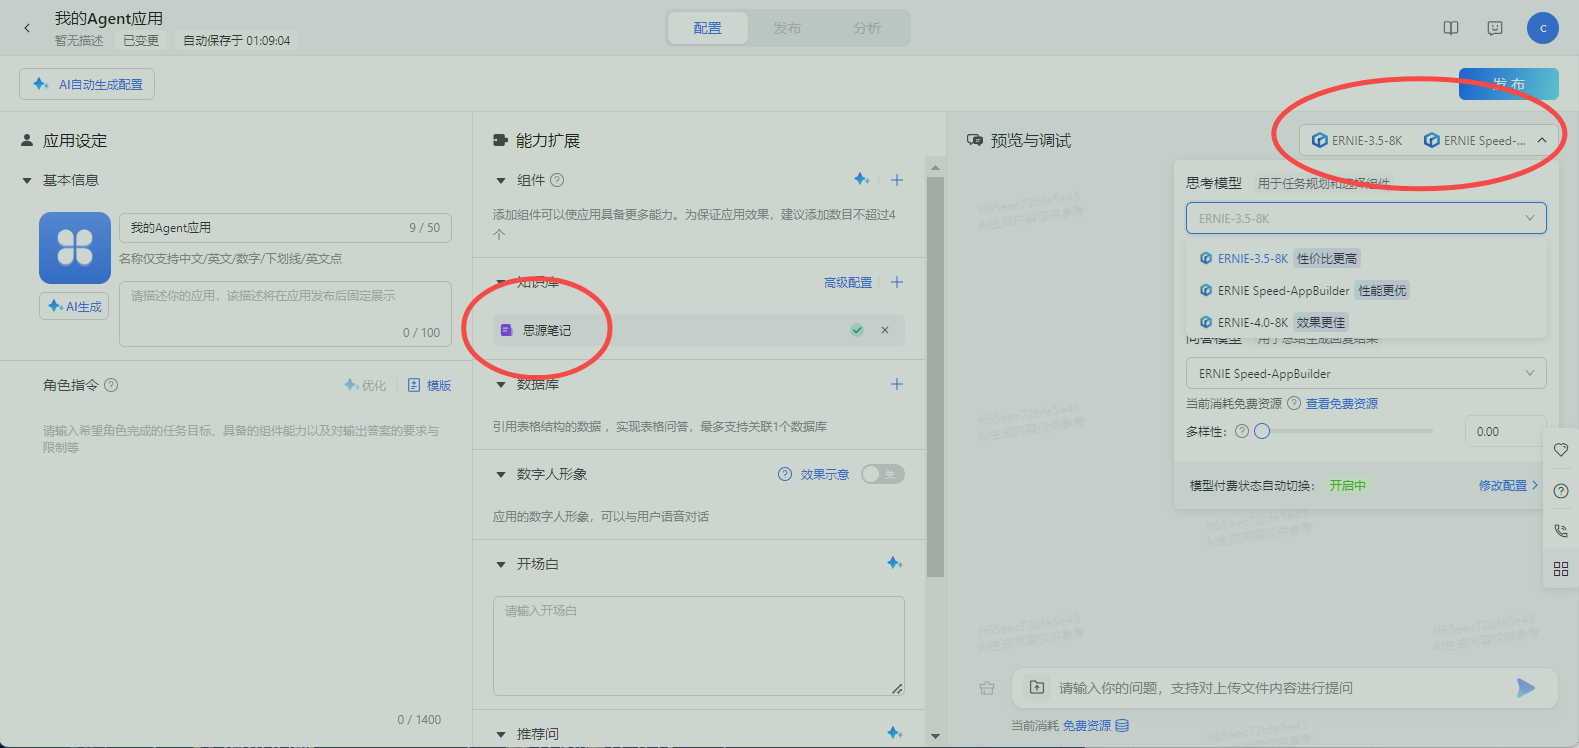
Task: Click the upload file icon in chat box
Action: pyautogui.click(x=1037, y=688)
